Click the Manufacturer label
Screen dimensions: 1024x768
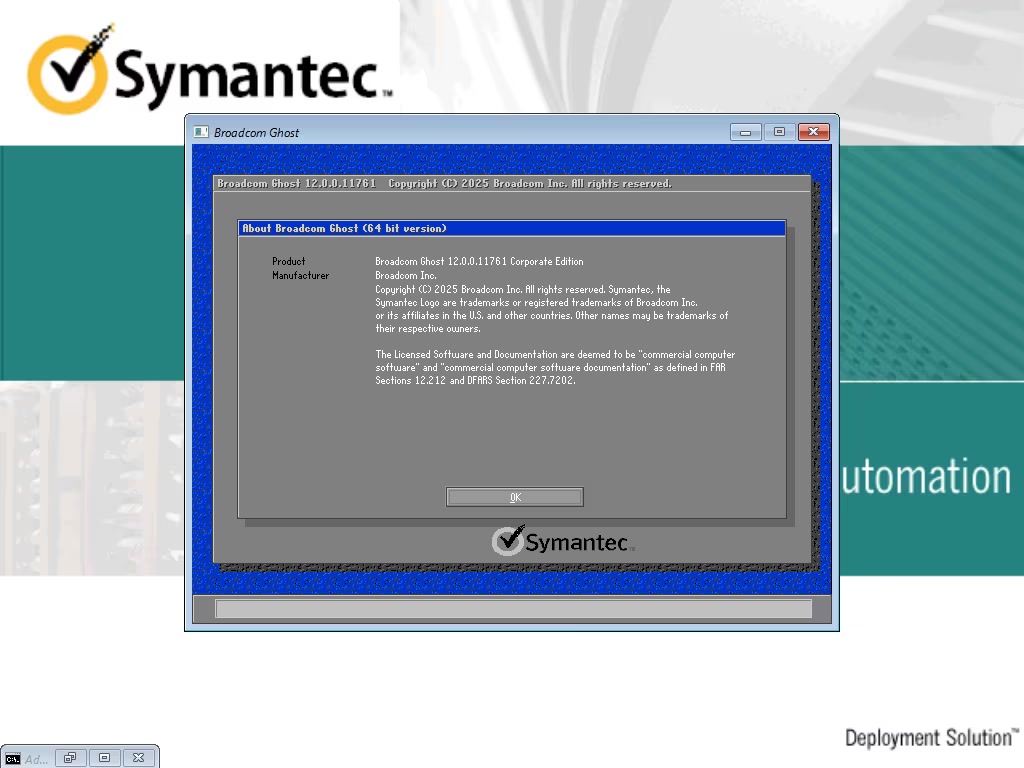(300, 275)
